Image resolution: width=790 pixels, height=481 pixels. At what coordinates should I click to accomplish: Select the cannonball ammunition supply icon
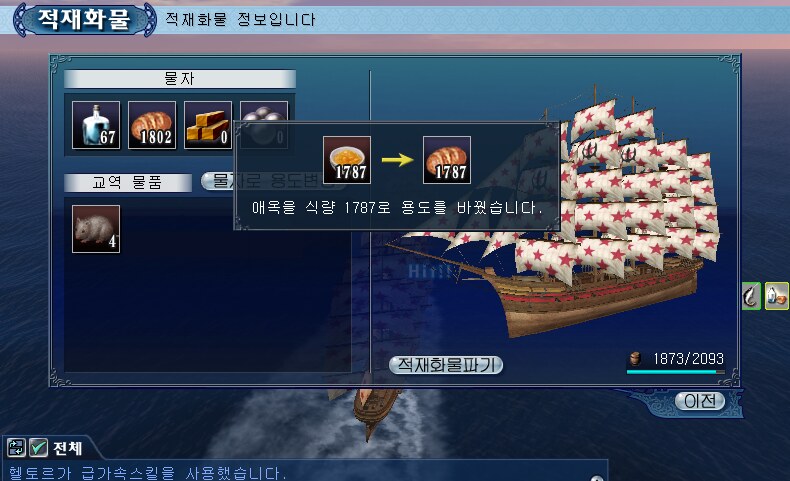click(264, 125)
